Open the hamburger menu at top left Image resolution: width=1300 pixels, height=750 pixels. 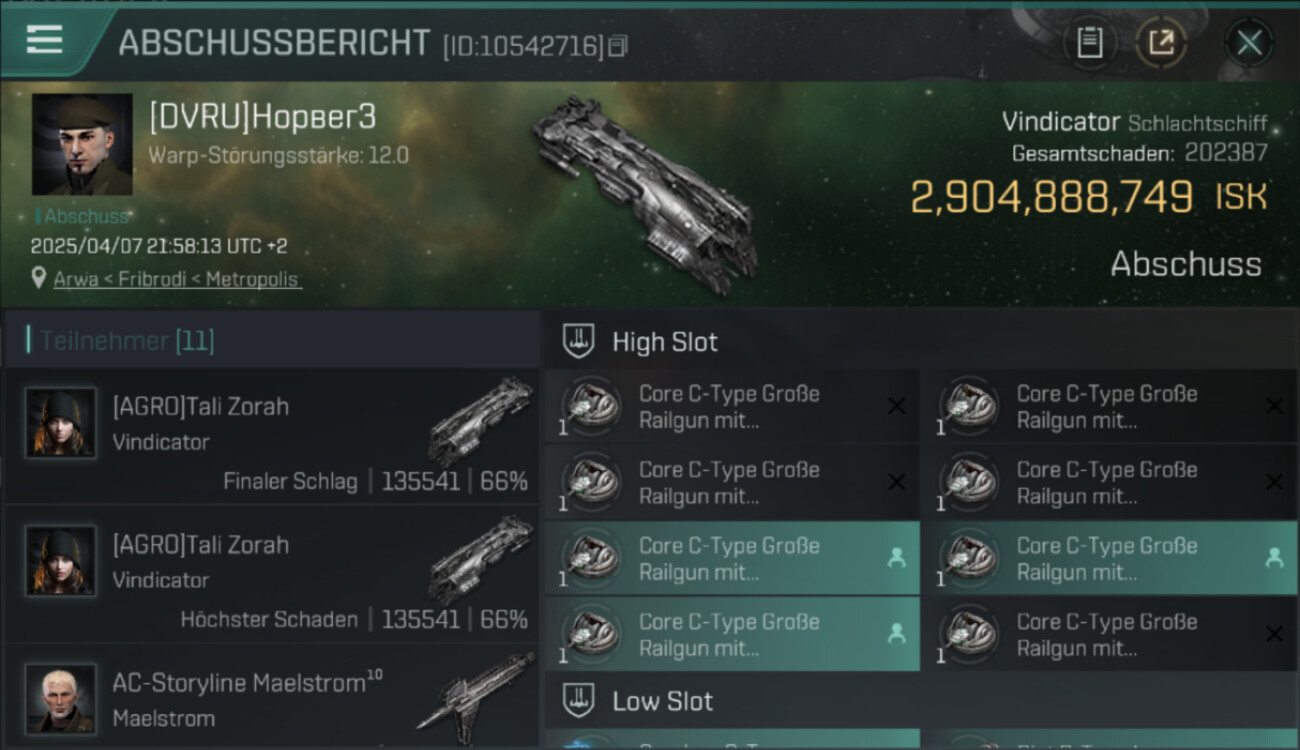click(x=45, y=41)
